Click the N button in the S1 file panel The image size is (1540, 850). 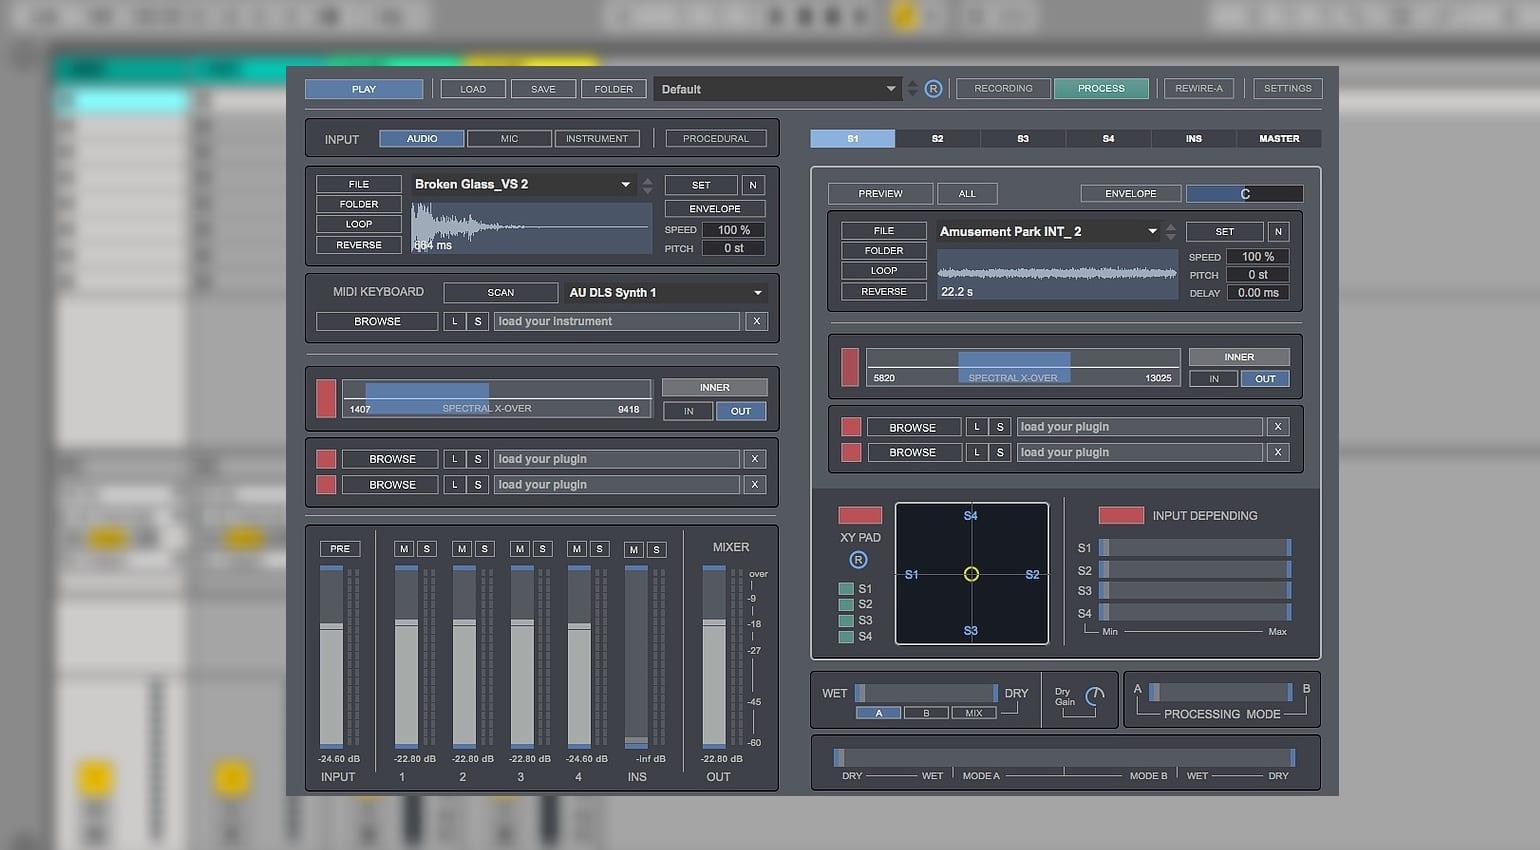tap(1277, 232)
